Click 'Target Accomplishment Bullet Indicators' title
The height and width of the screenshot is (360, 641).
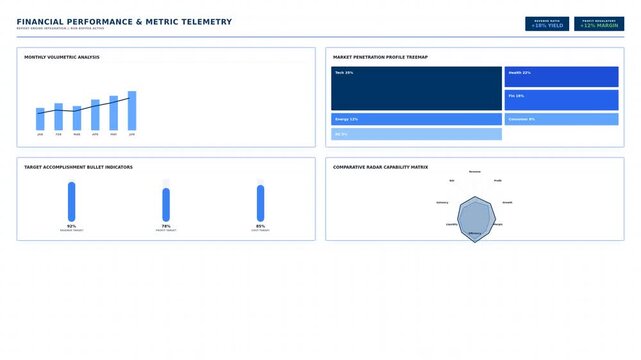pyautogui.click(x=78, y=167)
